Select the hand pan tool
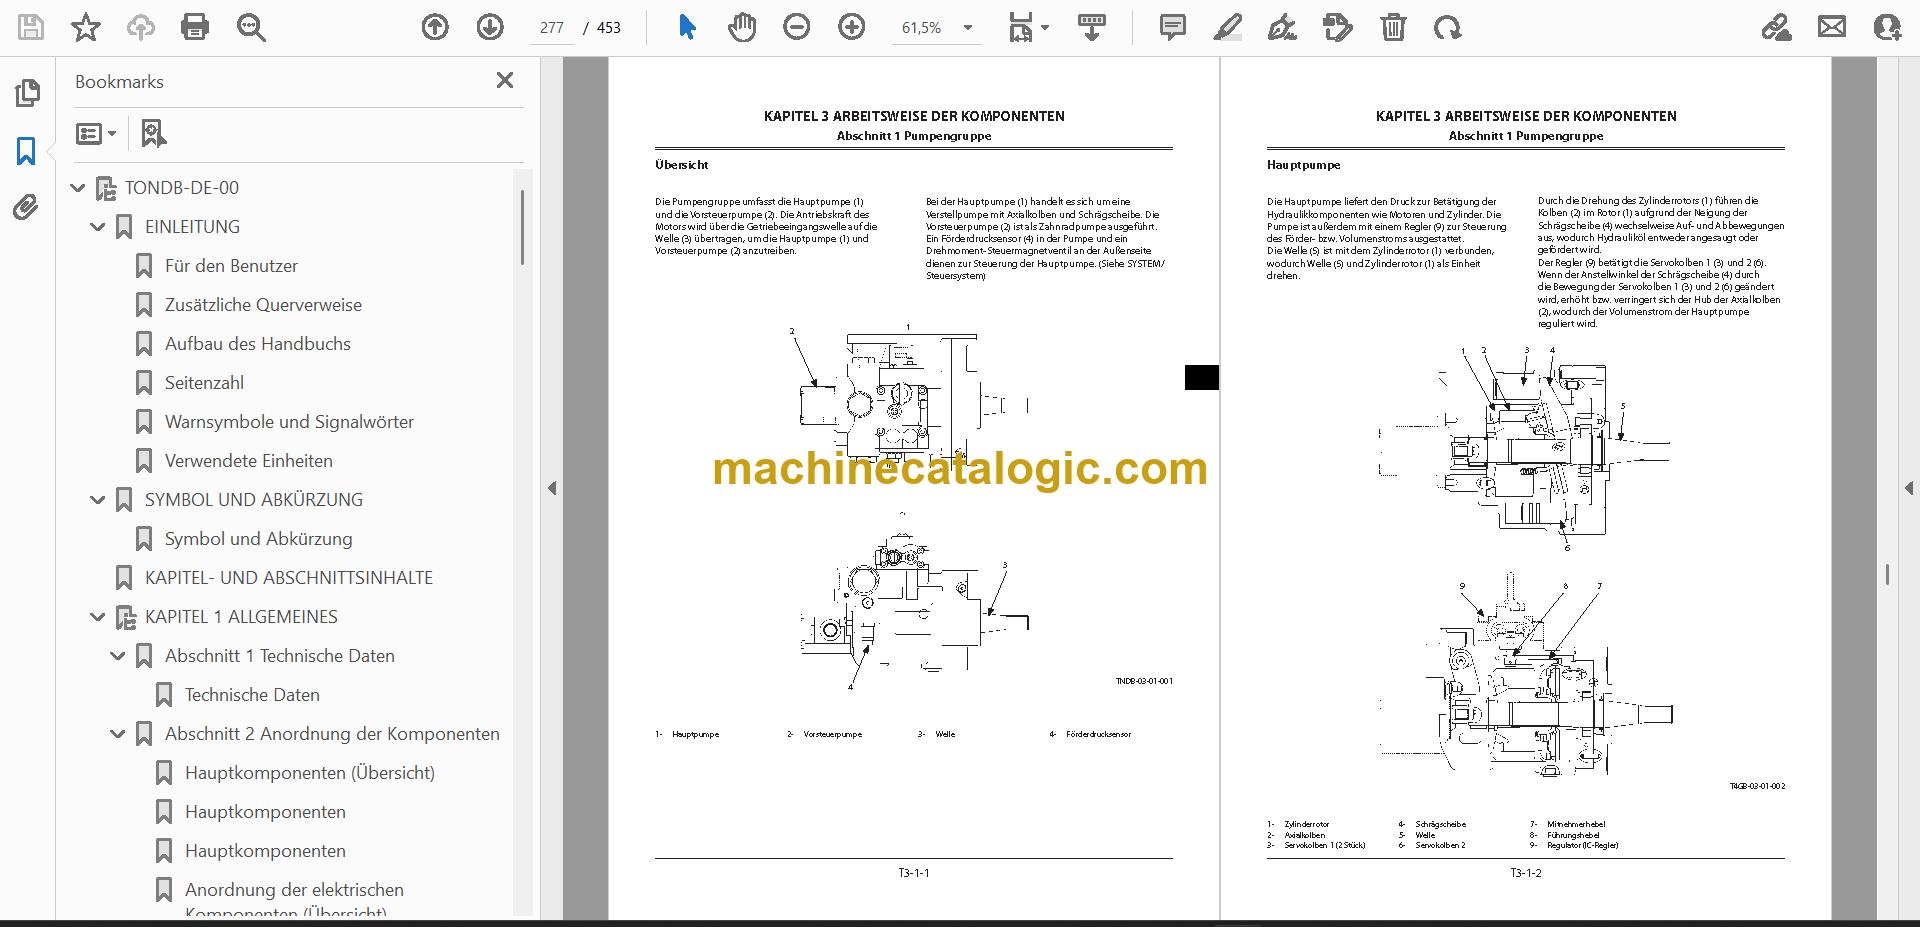The image size is (1920, 927). coord(742,27)
